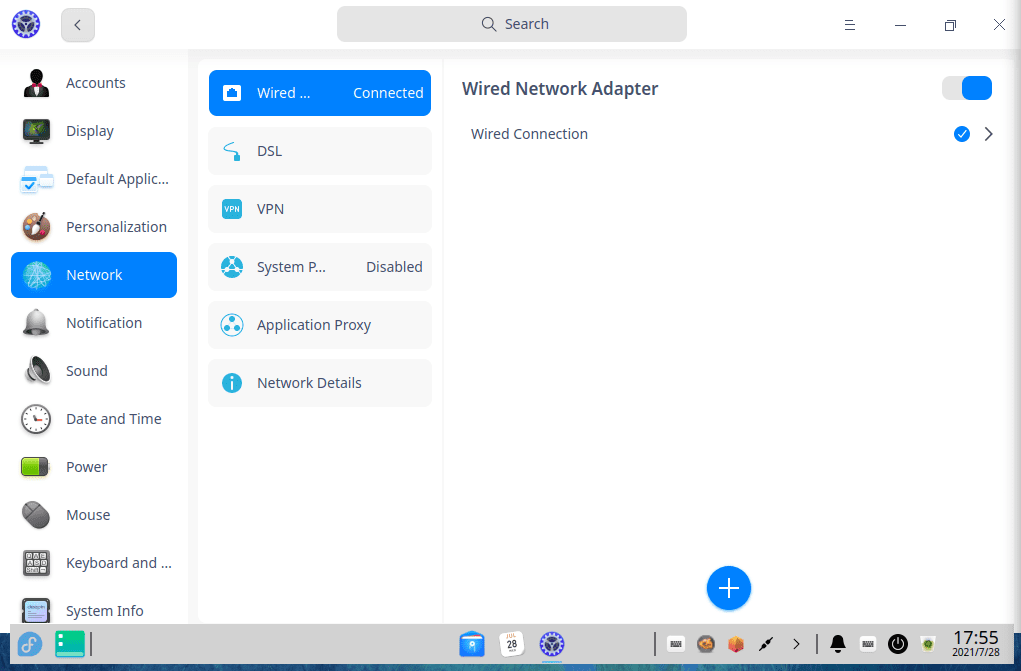Image resolution: width=1021 pixels, height=671 pixels.
Task: Expand Wired Connection details chevron
Action: pos(988,134)
